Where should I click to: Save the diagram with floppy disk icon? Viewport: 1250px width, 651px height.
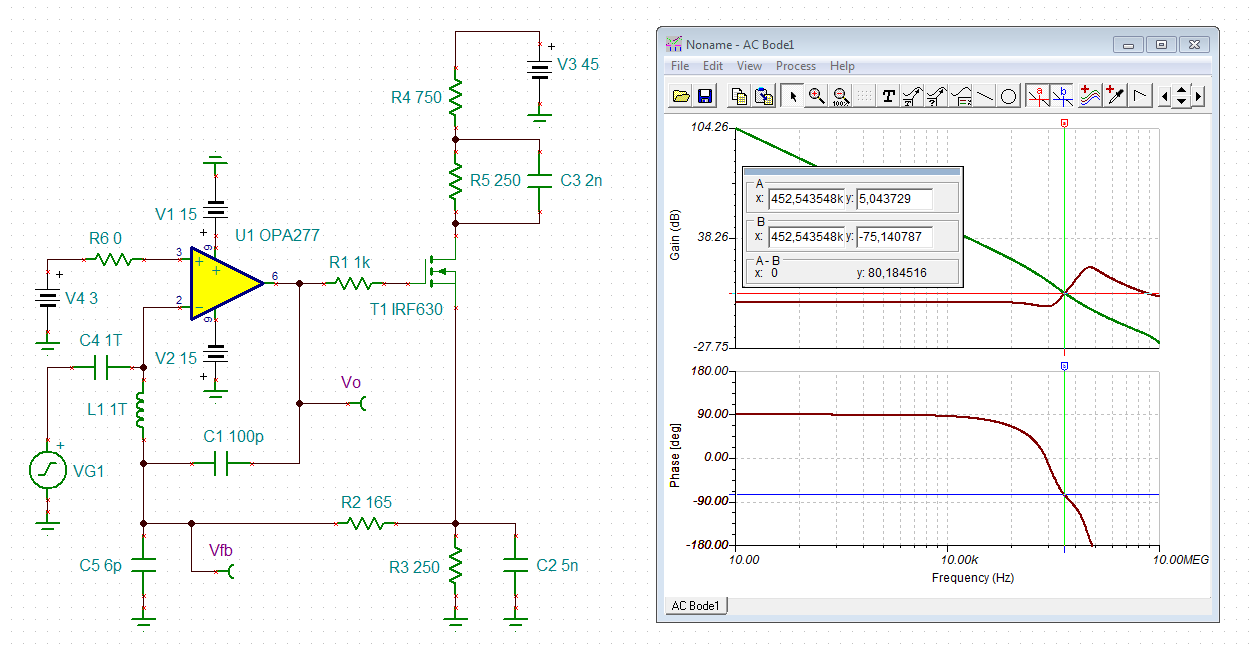[x=704, y=96]
